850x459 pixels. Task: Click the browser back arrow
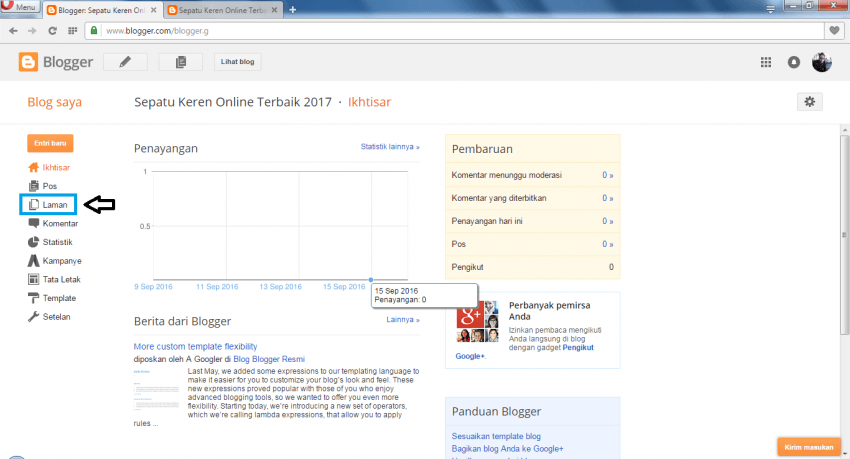click(13, 31)
